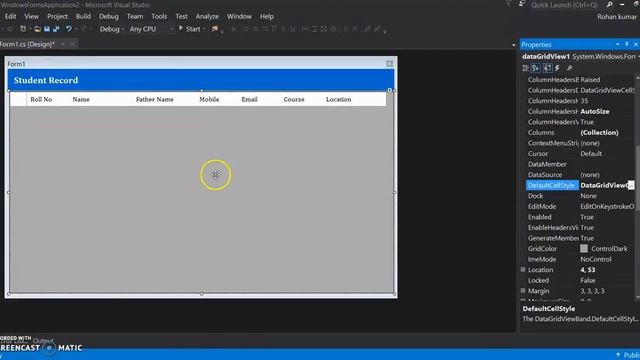Select the ImeMode property row
The width and height of the screenshot is (640, 360).
point(580,259)
